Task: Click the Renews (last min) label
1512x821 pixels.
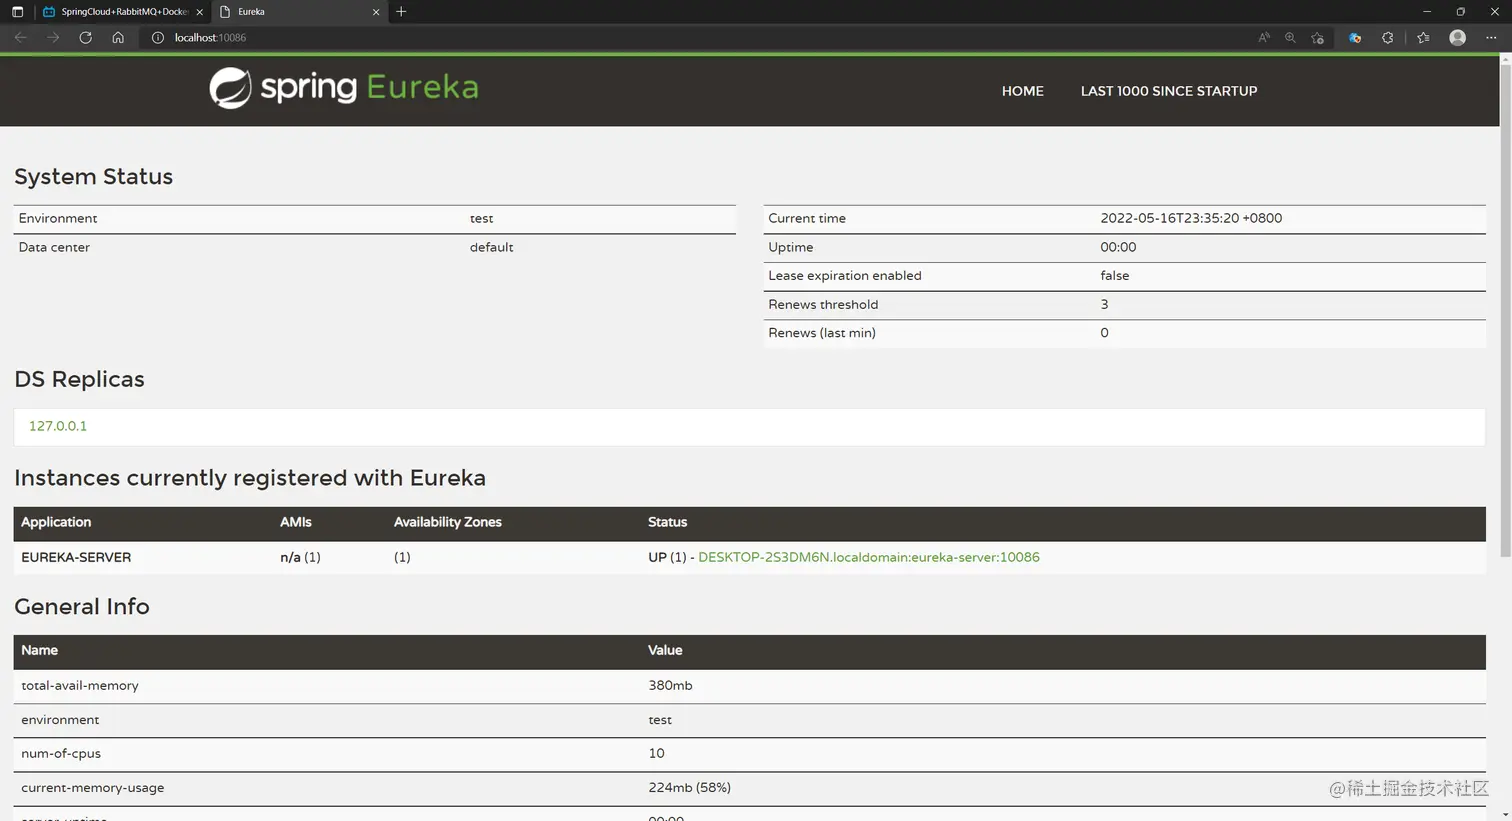Action: [822, 333]
